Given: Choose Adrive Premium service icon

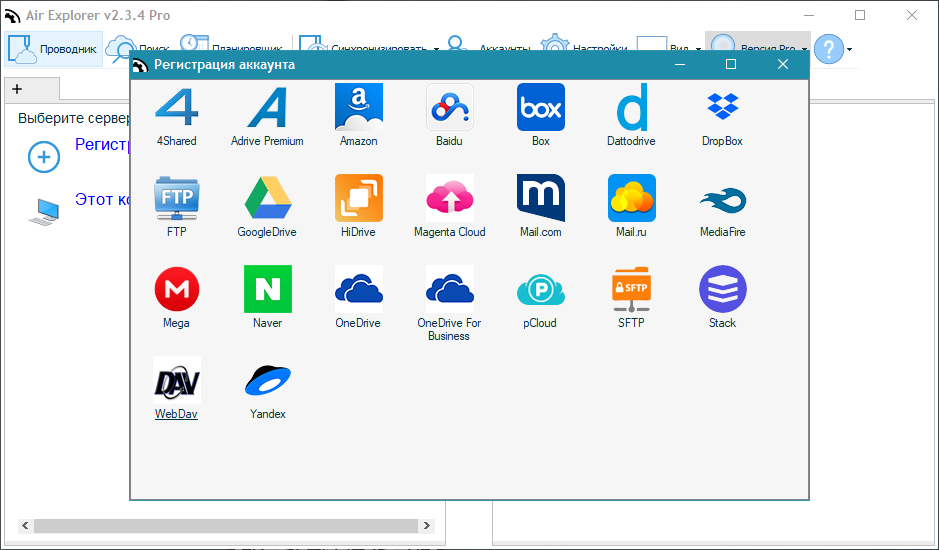Looking at the screenshot, I should point(267,107).
